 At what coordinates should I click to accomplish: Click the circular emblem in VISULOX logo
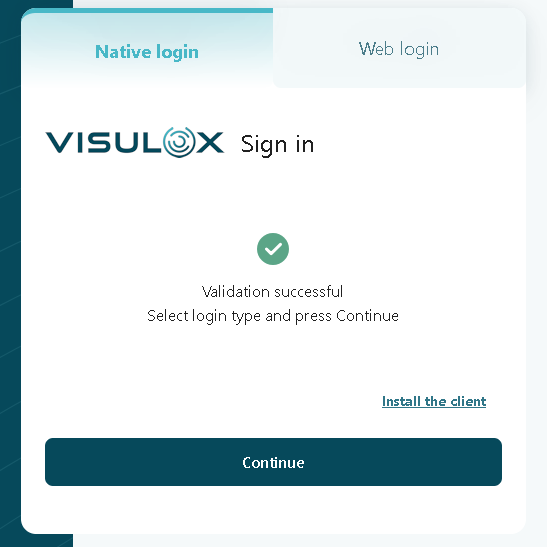point(179,142)
